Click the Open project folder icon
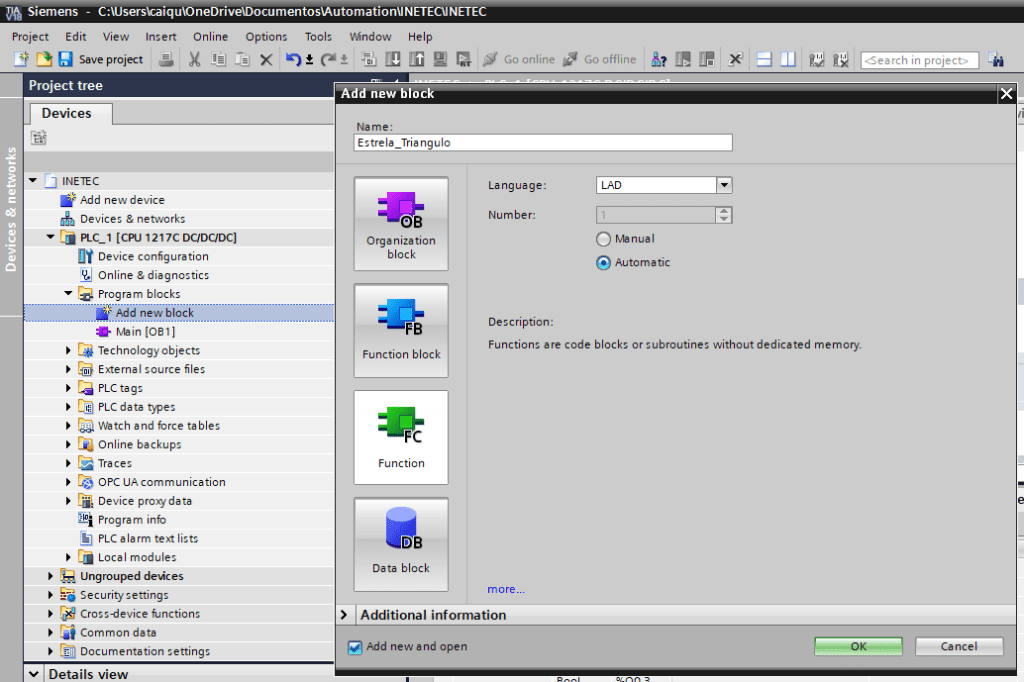This screenshot has height=682, width=1024. 44,59
